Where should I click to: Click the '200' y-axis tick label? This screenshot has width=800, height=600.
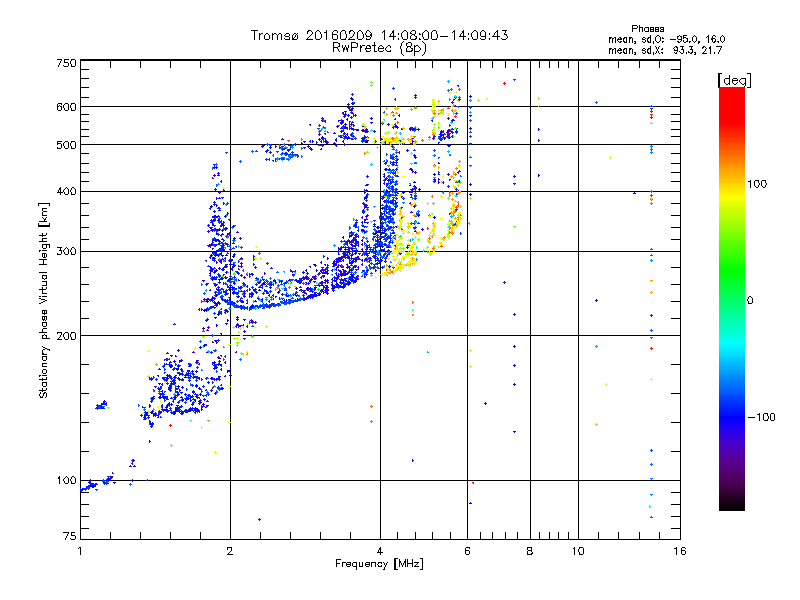point(66,336)
